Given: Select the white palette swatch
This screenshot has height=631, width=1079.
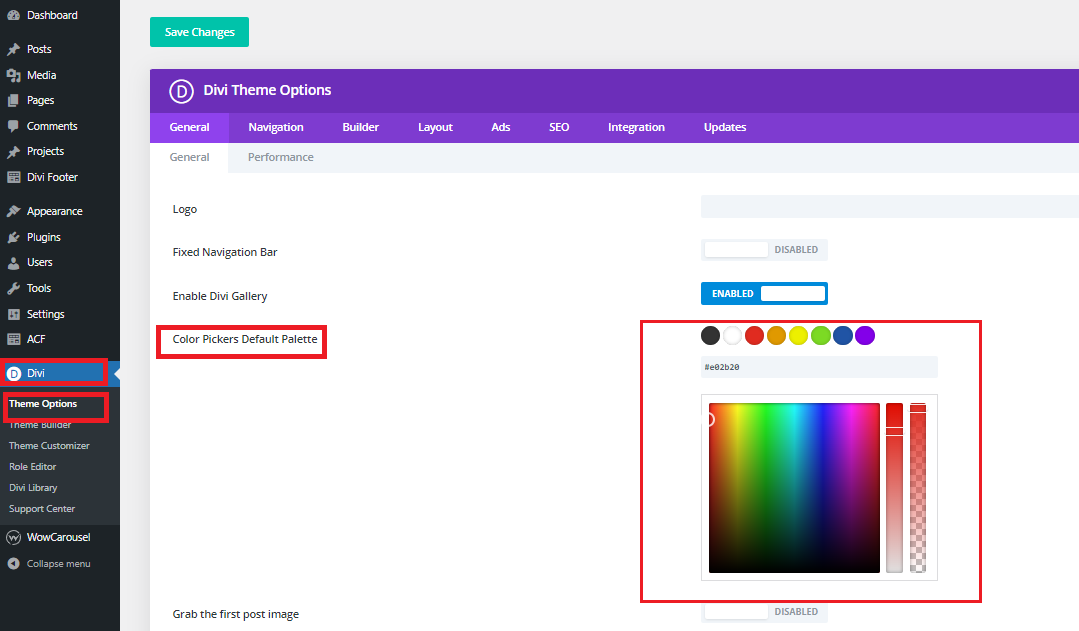Looking at the screenshot, I should point(732,336).
